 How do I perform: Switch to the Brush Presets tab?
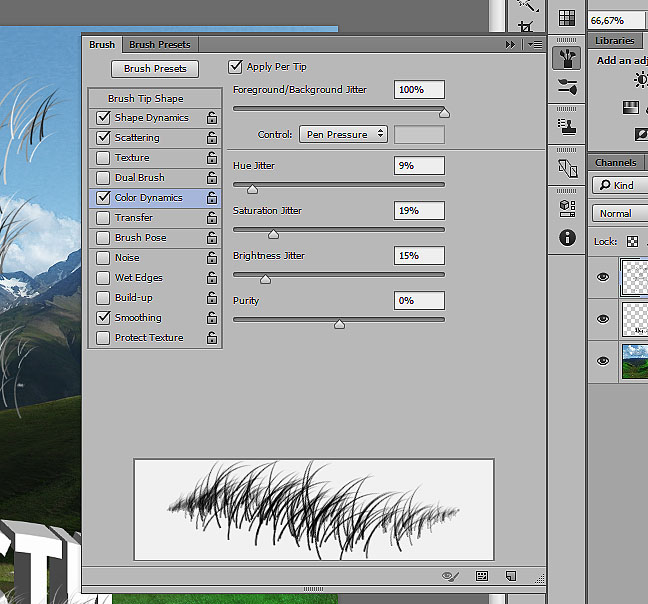pyautogui.click(x=160, y=44)
